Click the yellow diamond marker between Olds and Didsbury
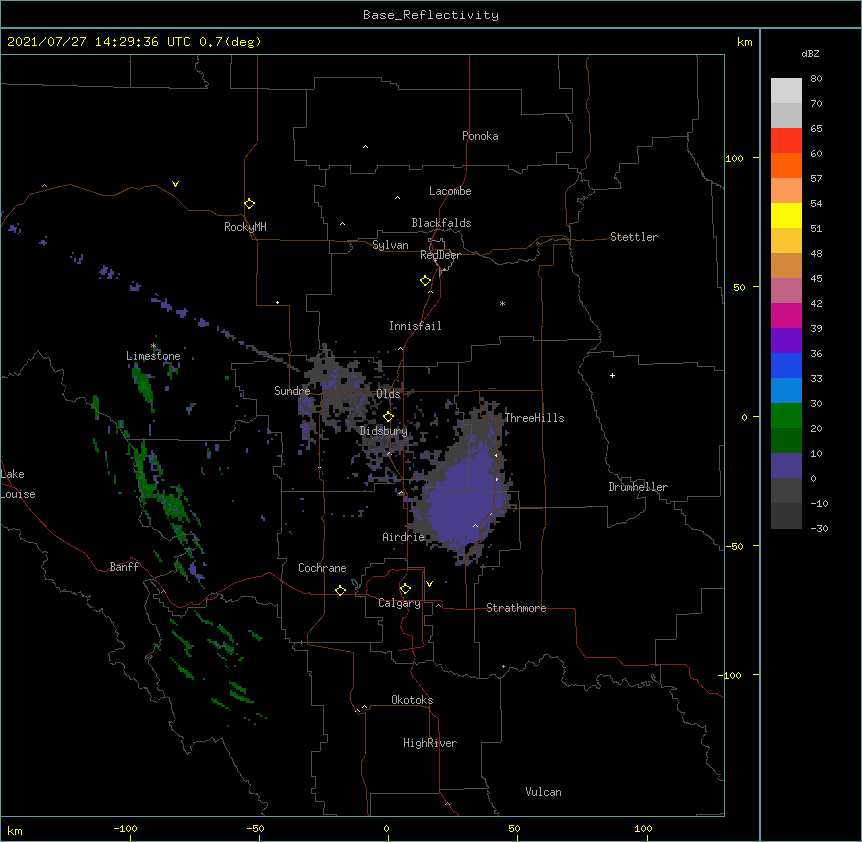 click(388, 417)
